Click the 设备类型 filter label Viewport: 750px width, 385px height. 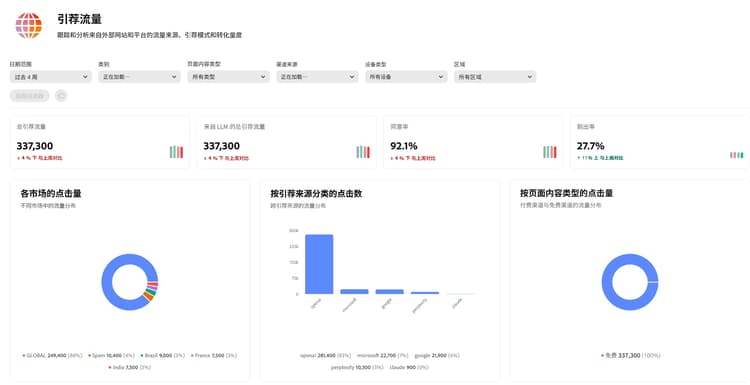tap(376, 64)
